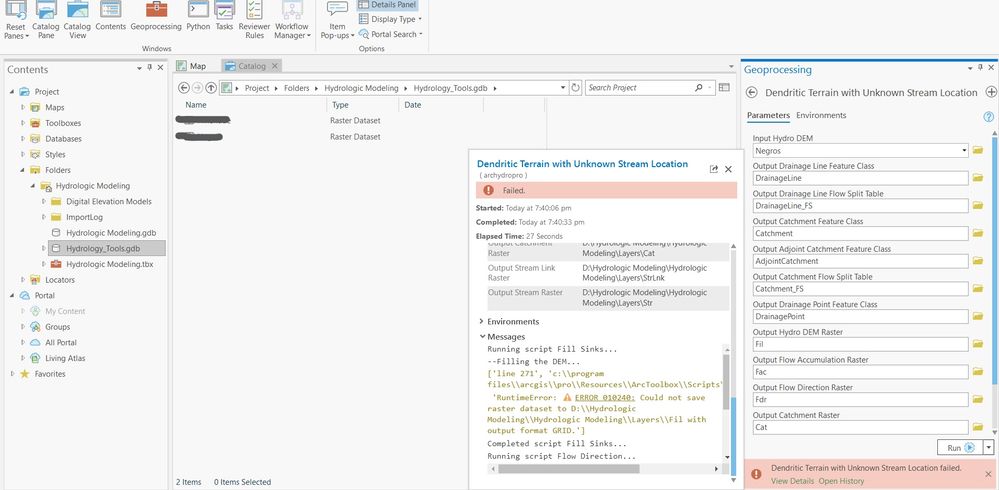Expand the Locators node
This screenshot has height=490, width=999.
23,280
